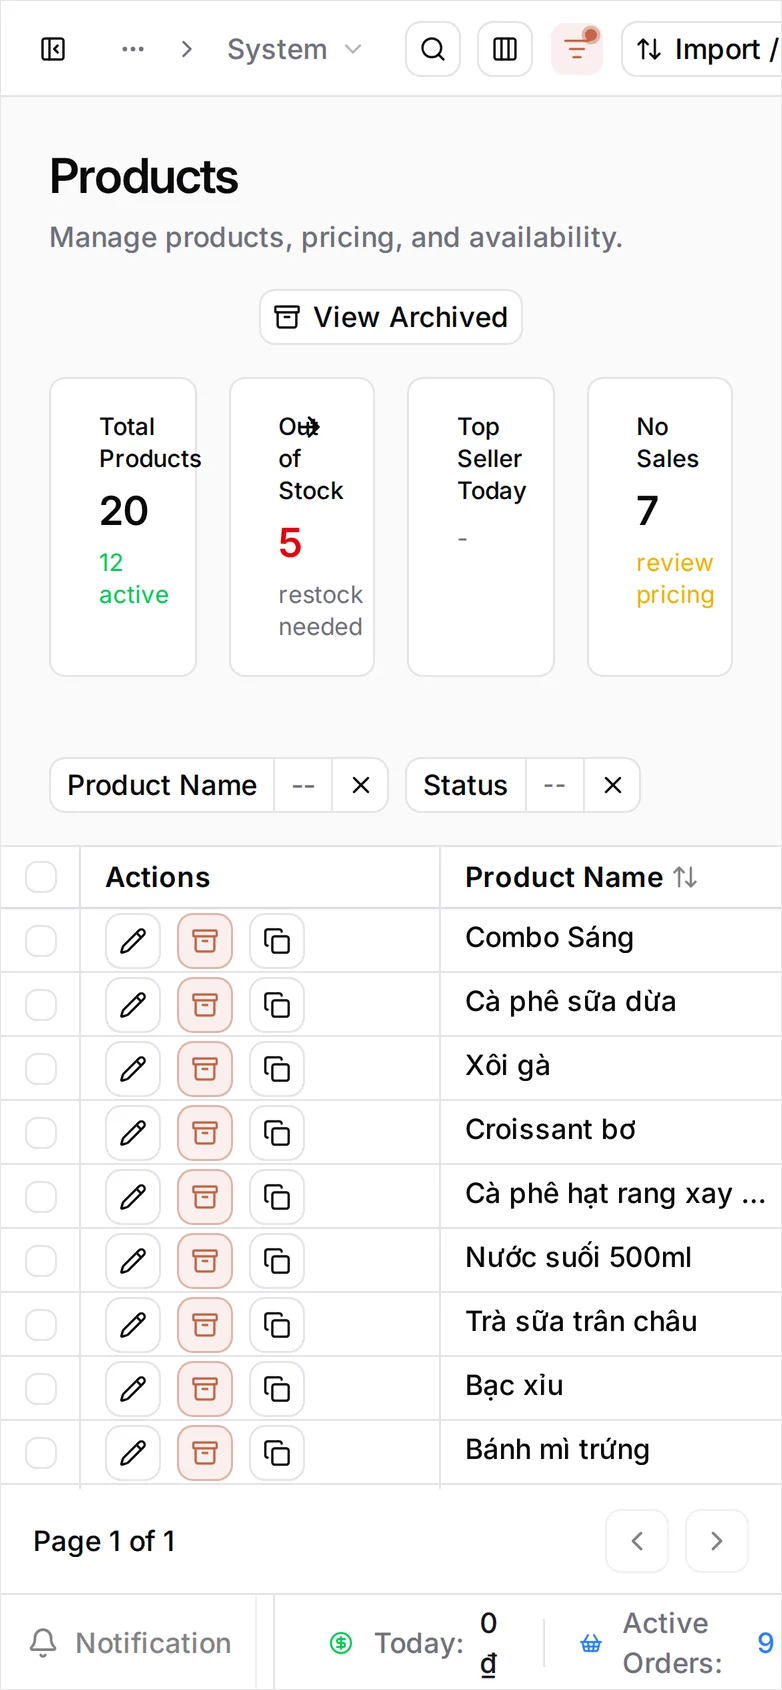Go to the previous page

(637, 1541)
